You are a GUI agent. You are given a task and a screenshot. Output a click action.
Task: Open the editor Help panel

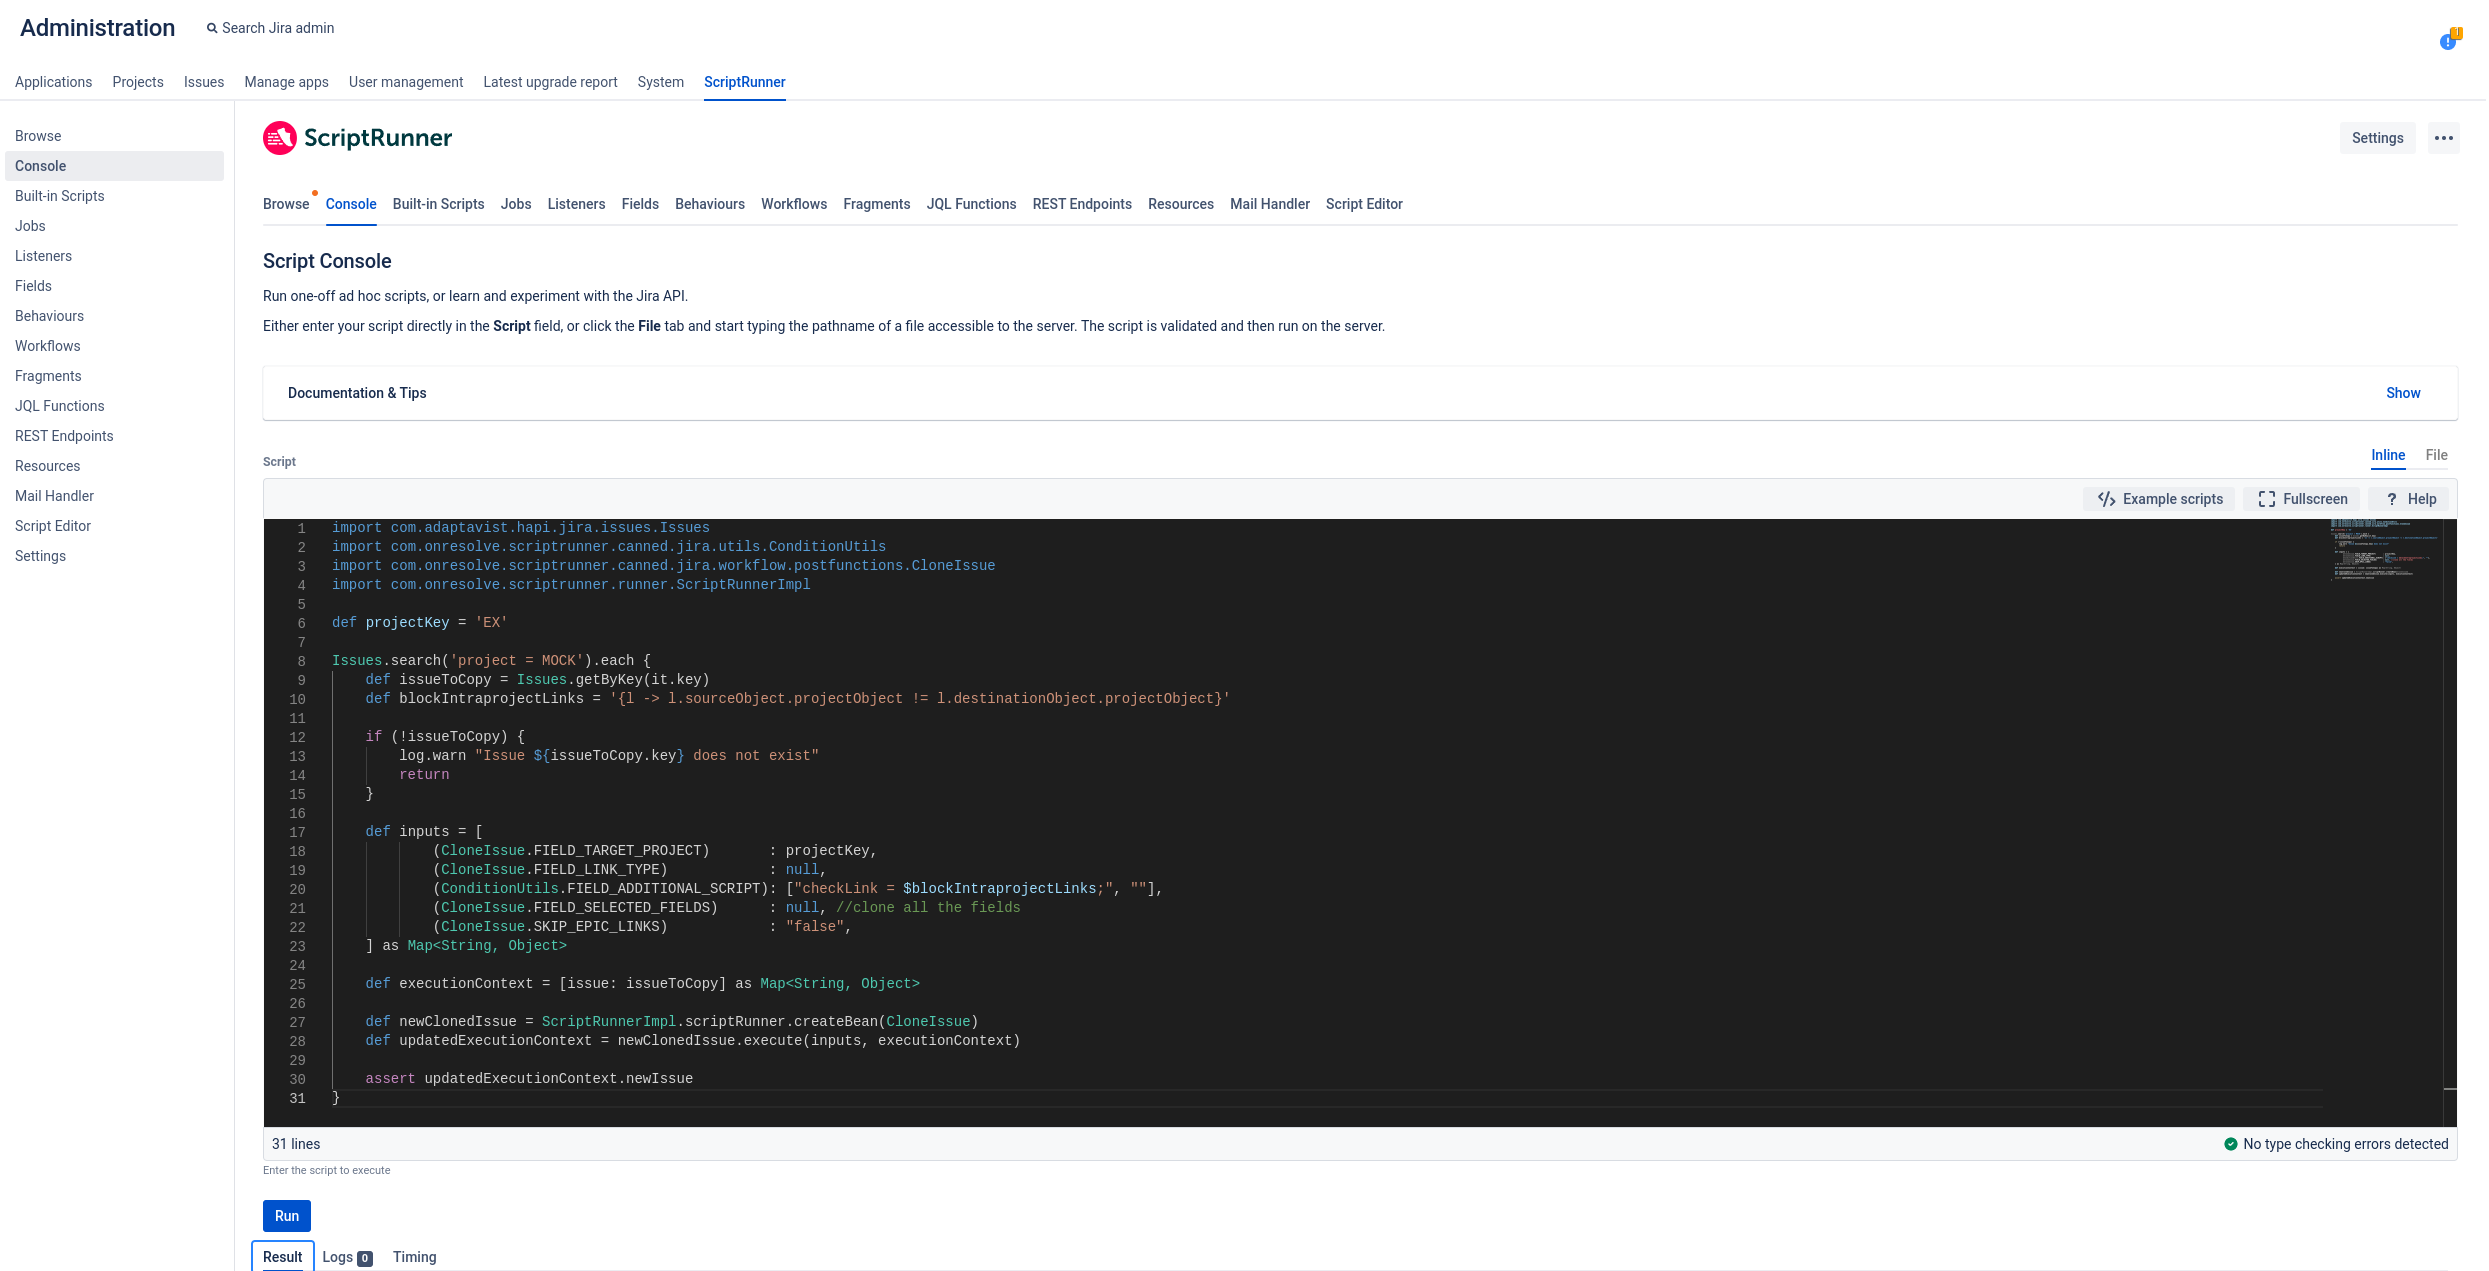coord(2408,498)
